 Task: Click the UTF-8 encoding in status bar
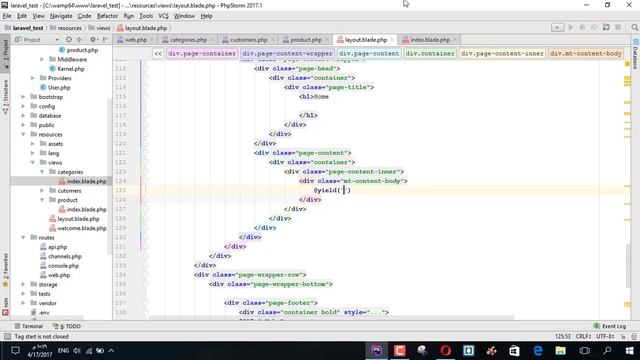605,336
